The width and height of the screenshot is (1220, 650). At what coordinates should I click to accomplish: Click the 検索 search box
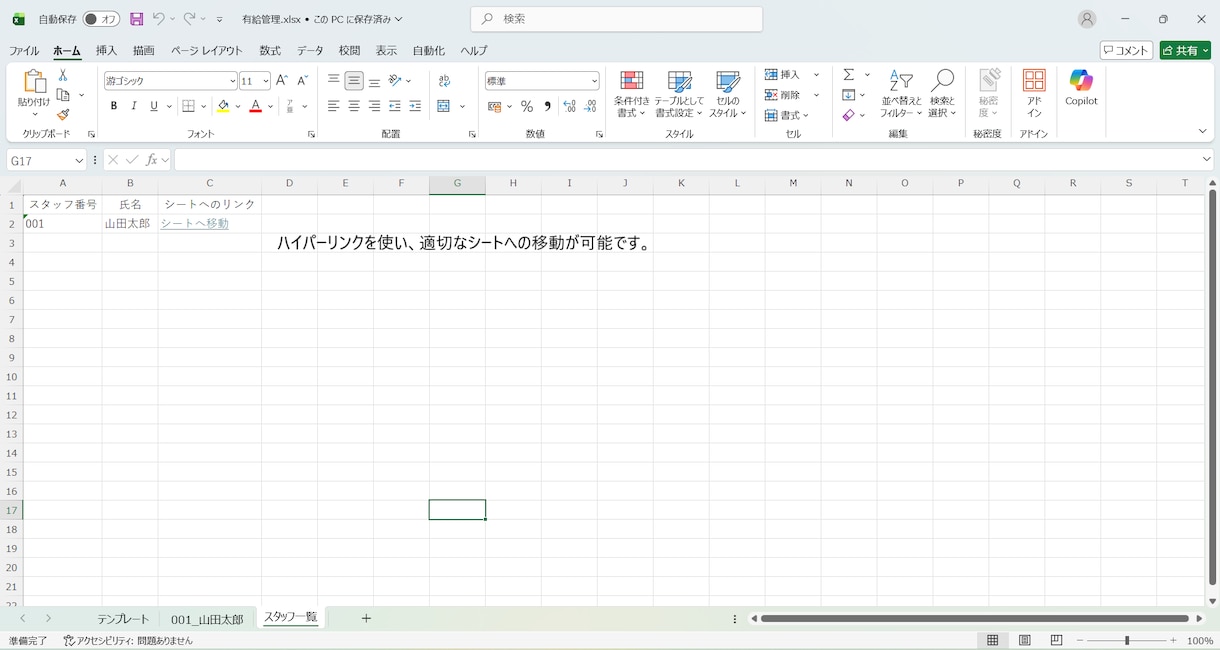coord(617,19)
